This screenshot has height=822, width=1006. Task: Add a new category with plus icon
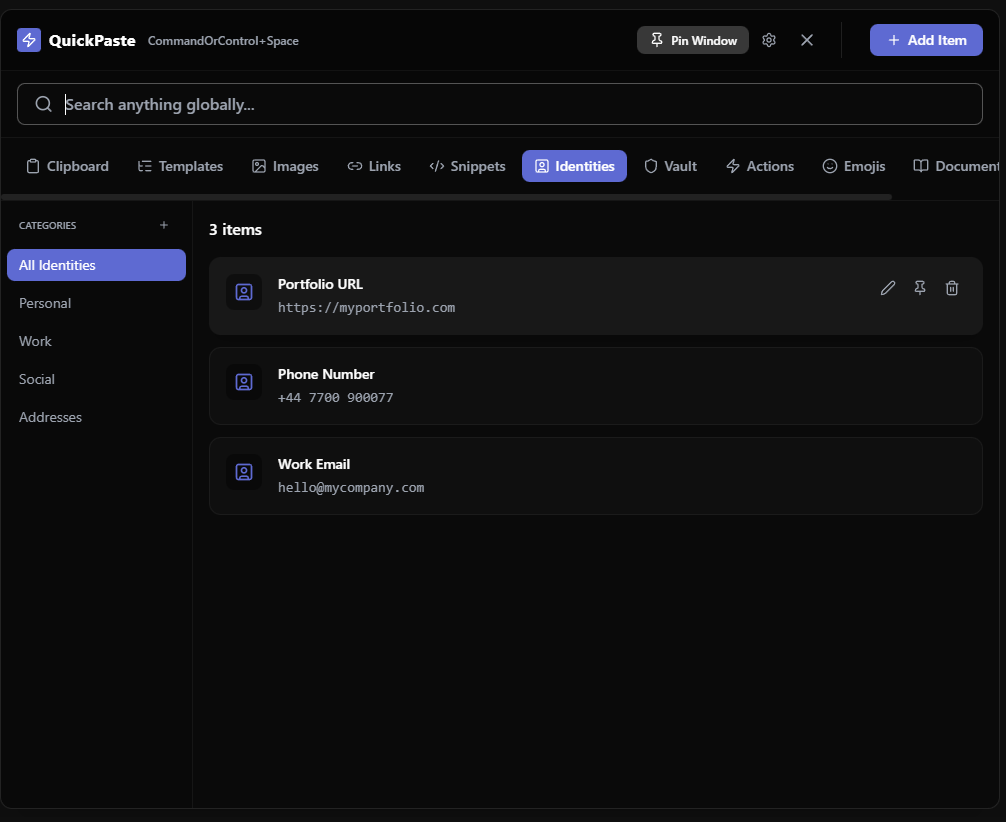164,225
